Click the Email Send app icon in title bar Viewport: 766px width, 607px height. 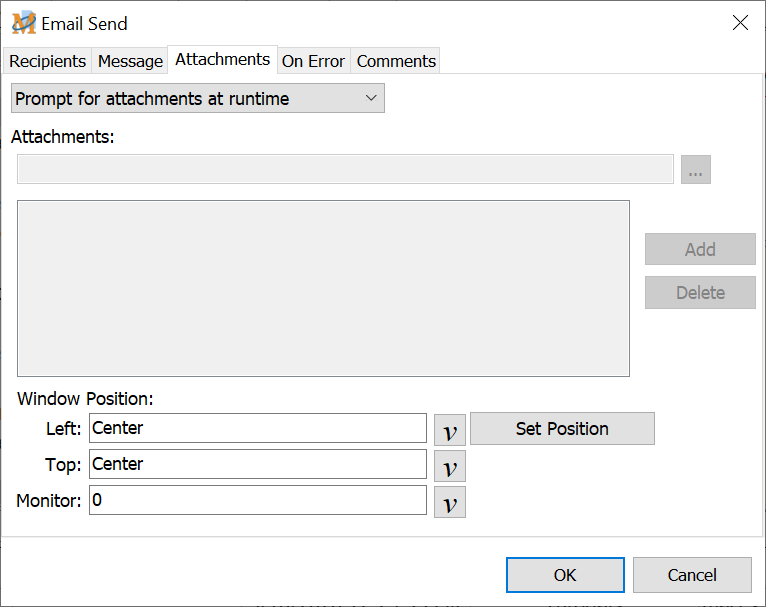coord(24,23)
